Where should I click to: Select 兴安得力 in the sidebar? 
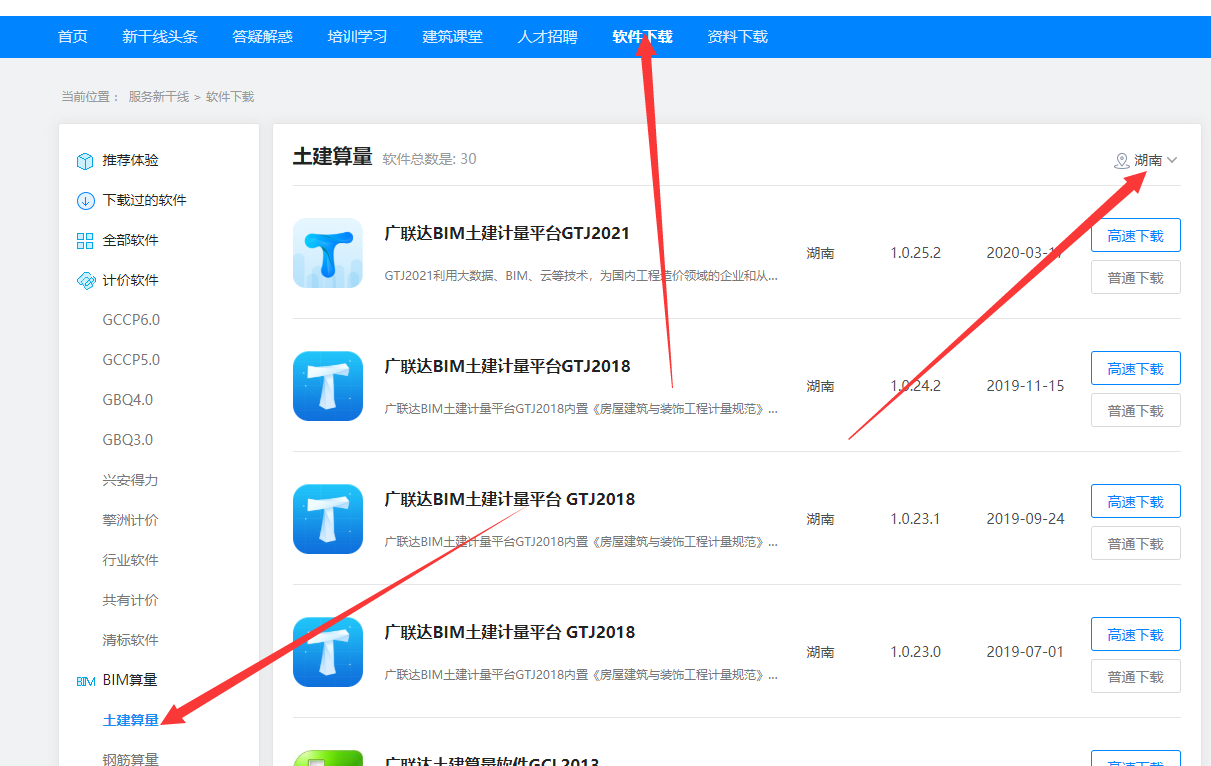130,480
